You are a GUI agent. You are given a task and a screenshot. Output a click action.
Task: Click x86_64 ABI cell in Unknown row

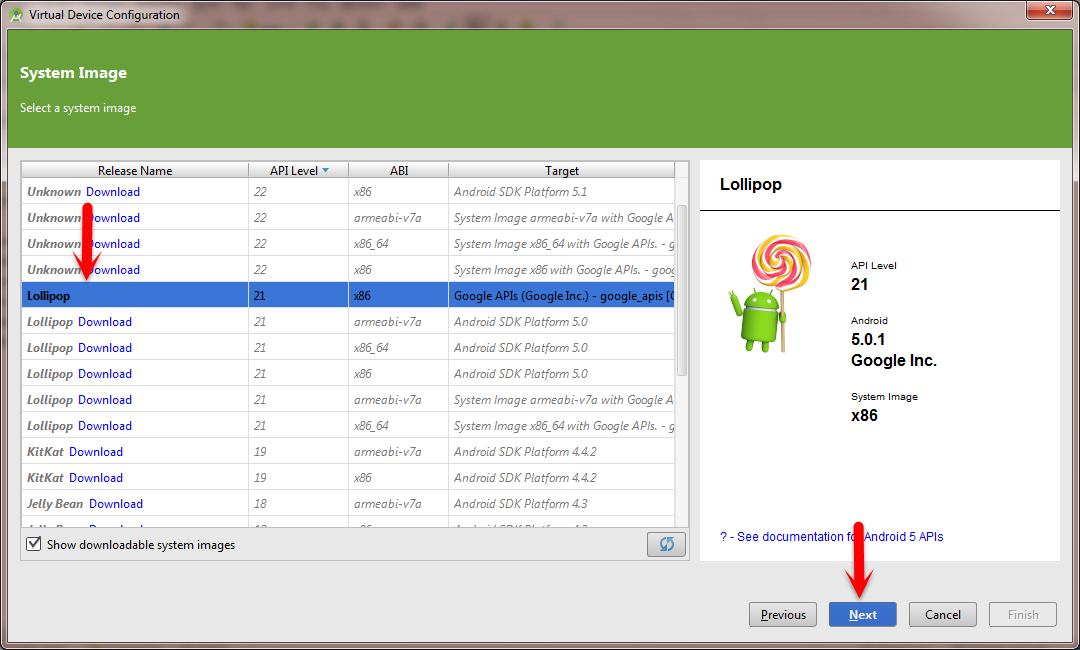[x=398, y=244]
